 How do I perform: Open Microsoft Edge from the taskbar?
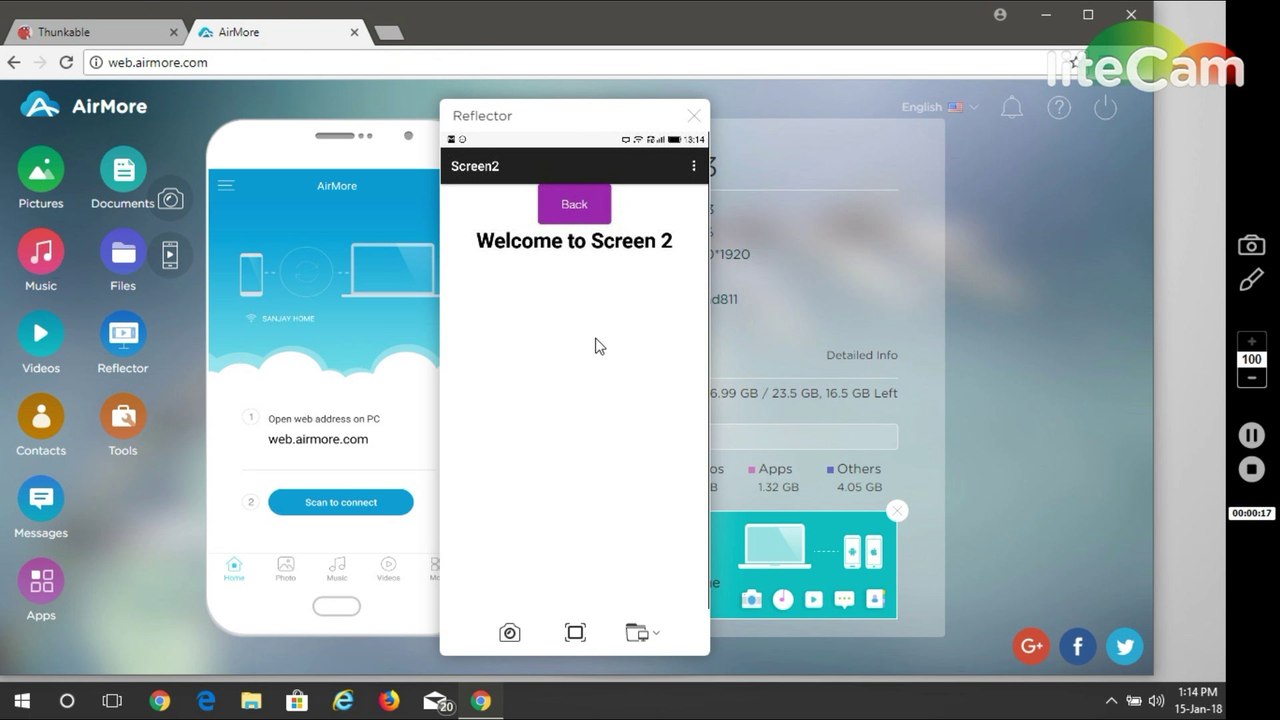(x=206, y=701)
